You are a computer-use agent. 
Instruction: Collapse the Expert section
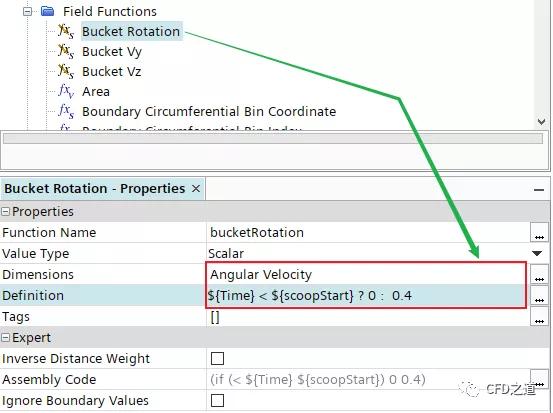point(5,338)
